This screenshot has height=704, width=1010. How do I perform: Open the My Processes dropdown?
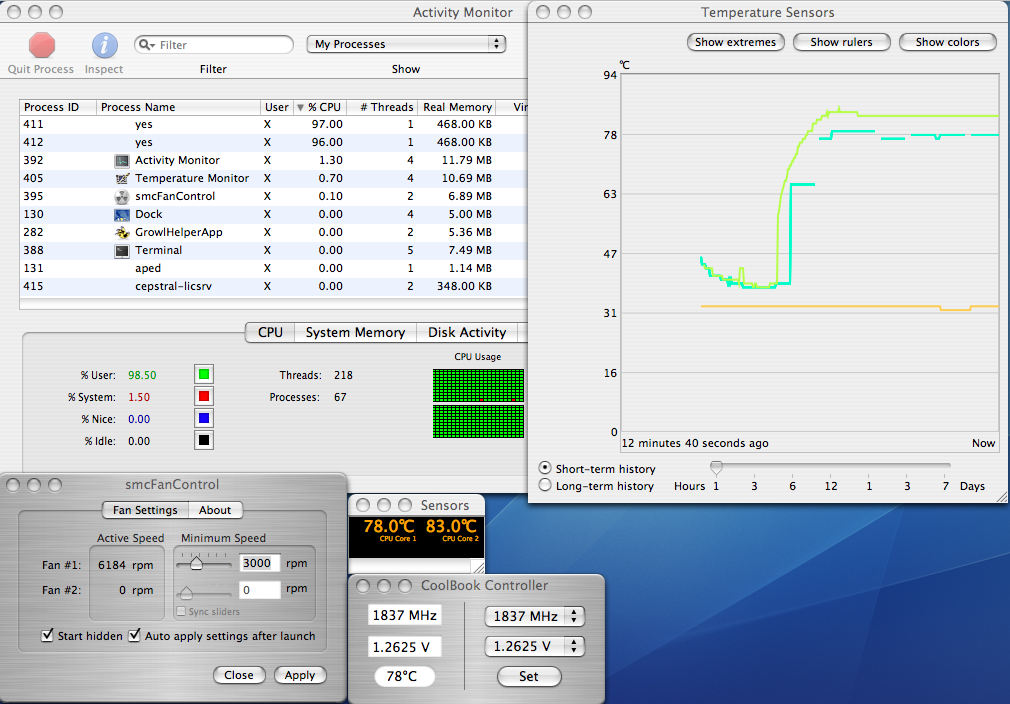click(x=406, y=44)
